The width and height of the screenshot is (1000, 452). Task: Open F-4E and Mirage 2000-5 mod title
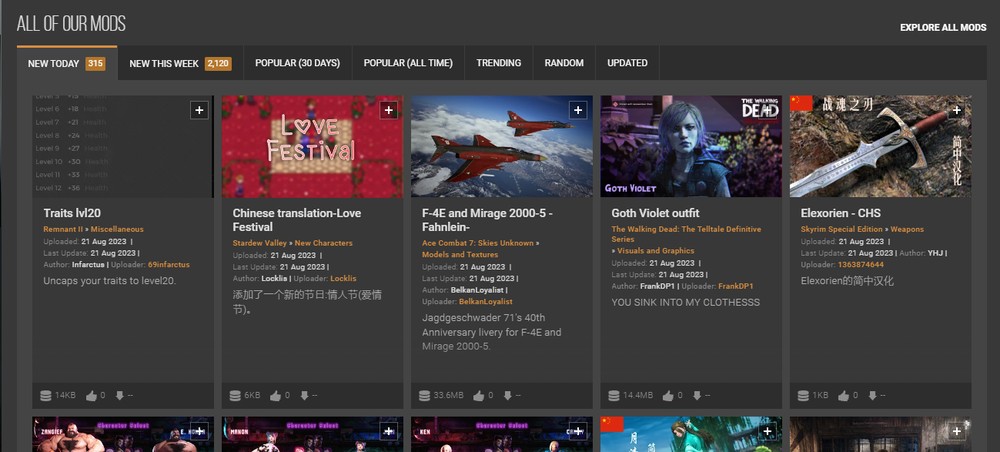click(487, 220)
